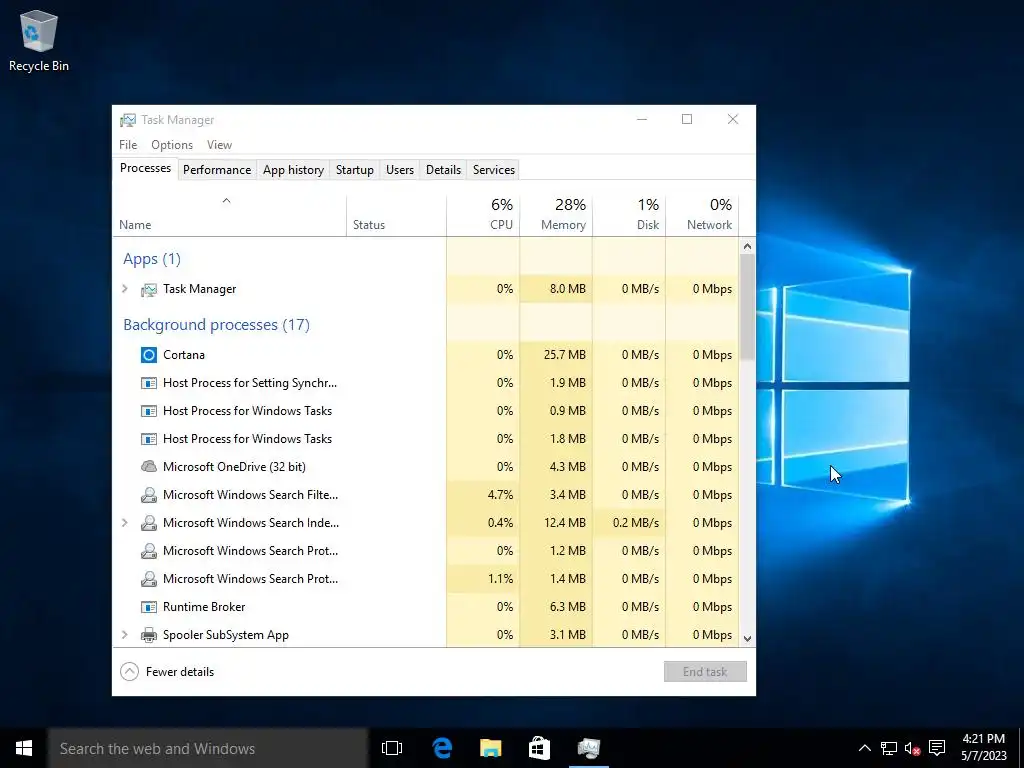The image size is (1024, 768).
Task: Select the Microsoft OneDrive (32 bit) row
Action: coord(426,467)
